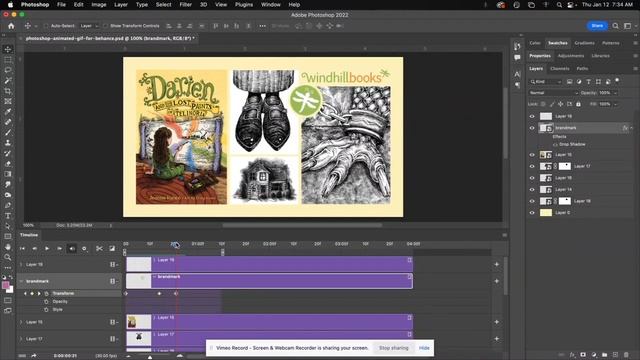This screenshot has width=640, height=360.
Task: Select the Hand tool
Action: (x=8, y=247)
